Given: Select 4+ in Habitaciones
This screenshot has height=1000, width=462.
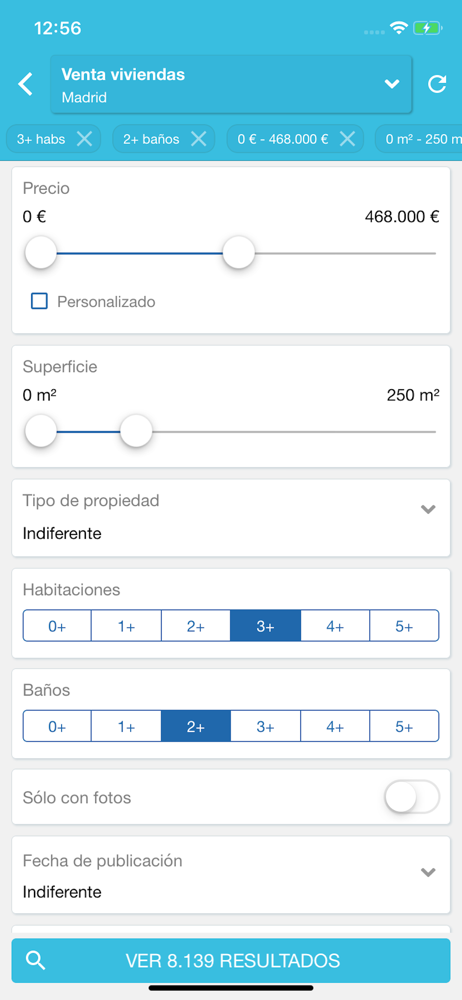Looking at the screenshot, I should pyautogui.click(x=335, y=626).
